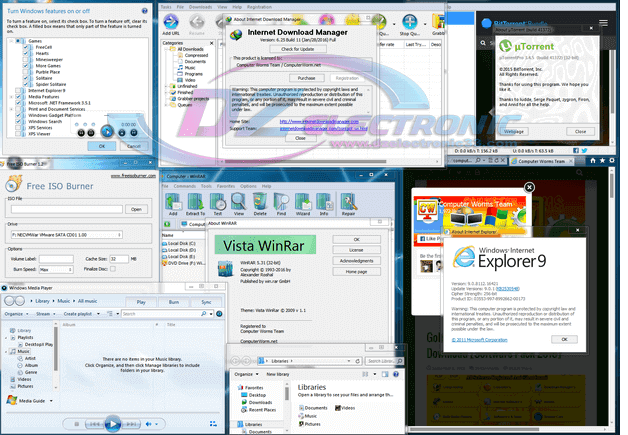This screenshot has height=435, width=628.
Task: Open the Commands menu in WinRAR
Action: [184, 186]
